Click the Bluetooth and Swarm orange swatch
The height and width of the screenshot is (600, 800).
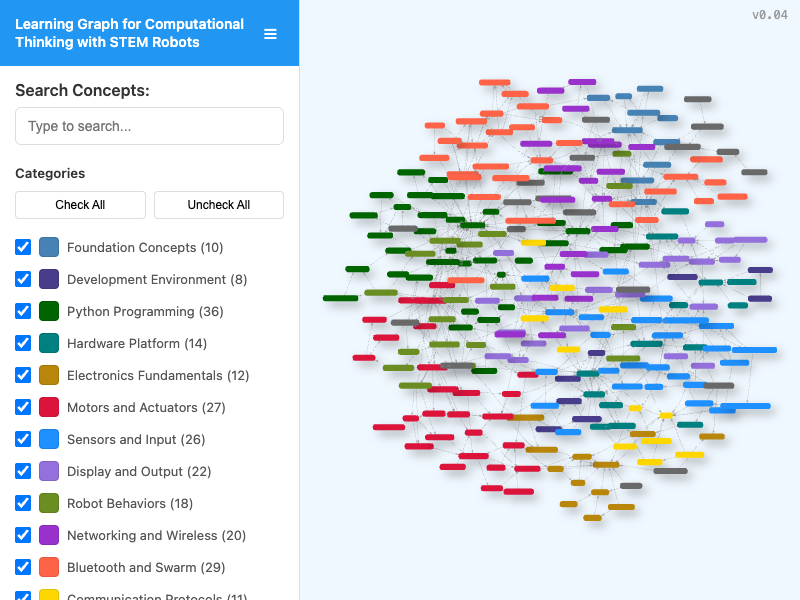[x=49, y=567]
